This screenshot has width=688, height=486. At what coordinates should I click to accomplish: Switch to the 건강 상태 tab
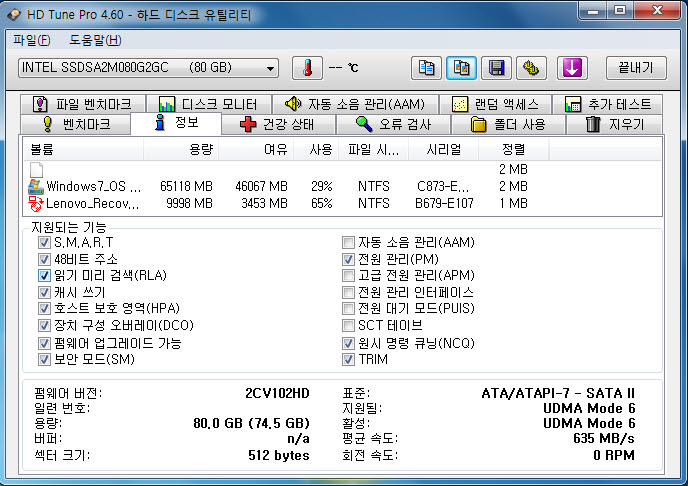pyautogui.click(x=278, y=124)
